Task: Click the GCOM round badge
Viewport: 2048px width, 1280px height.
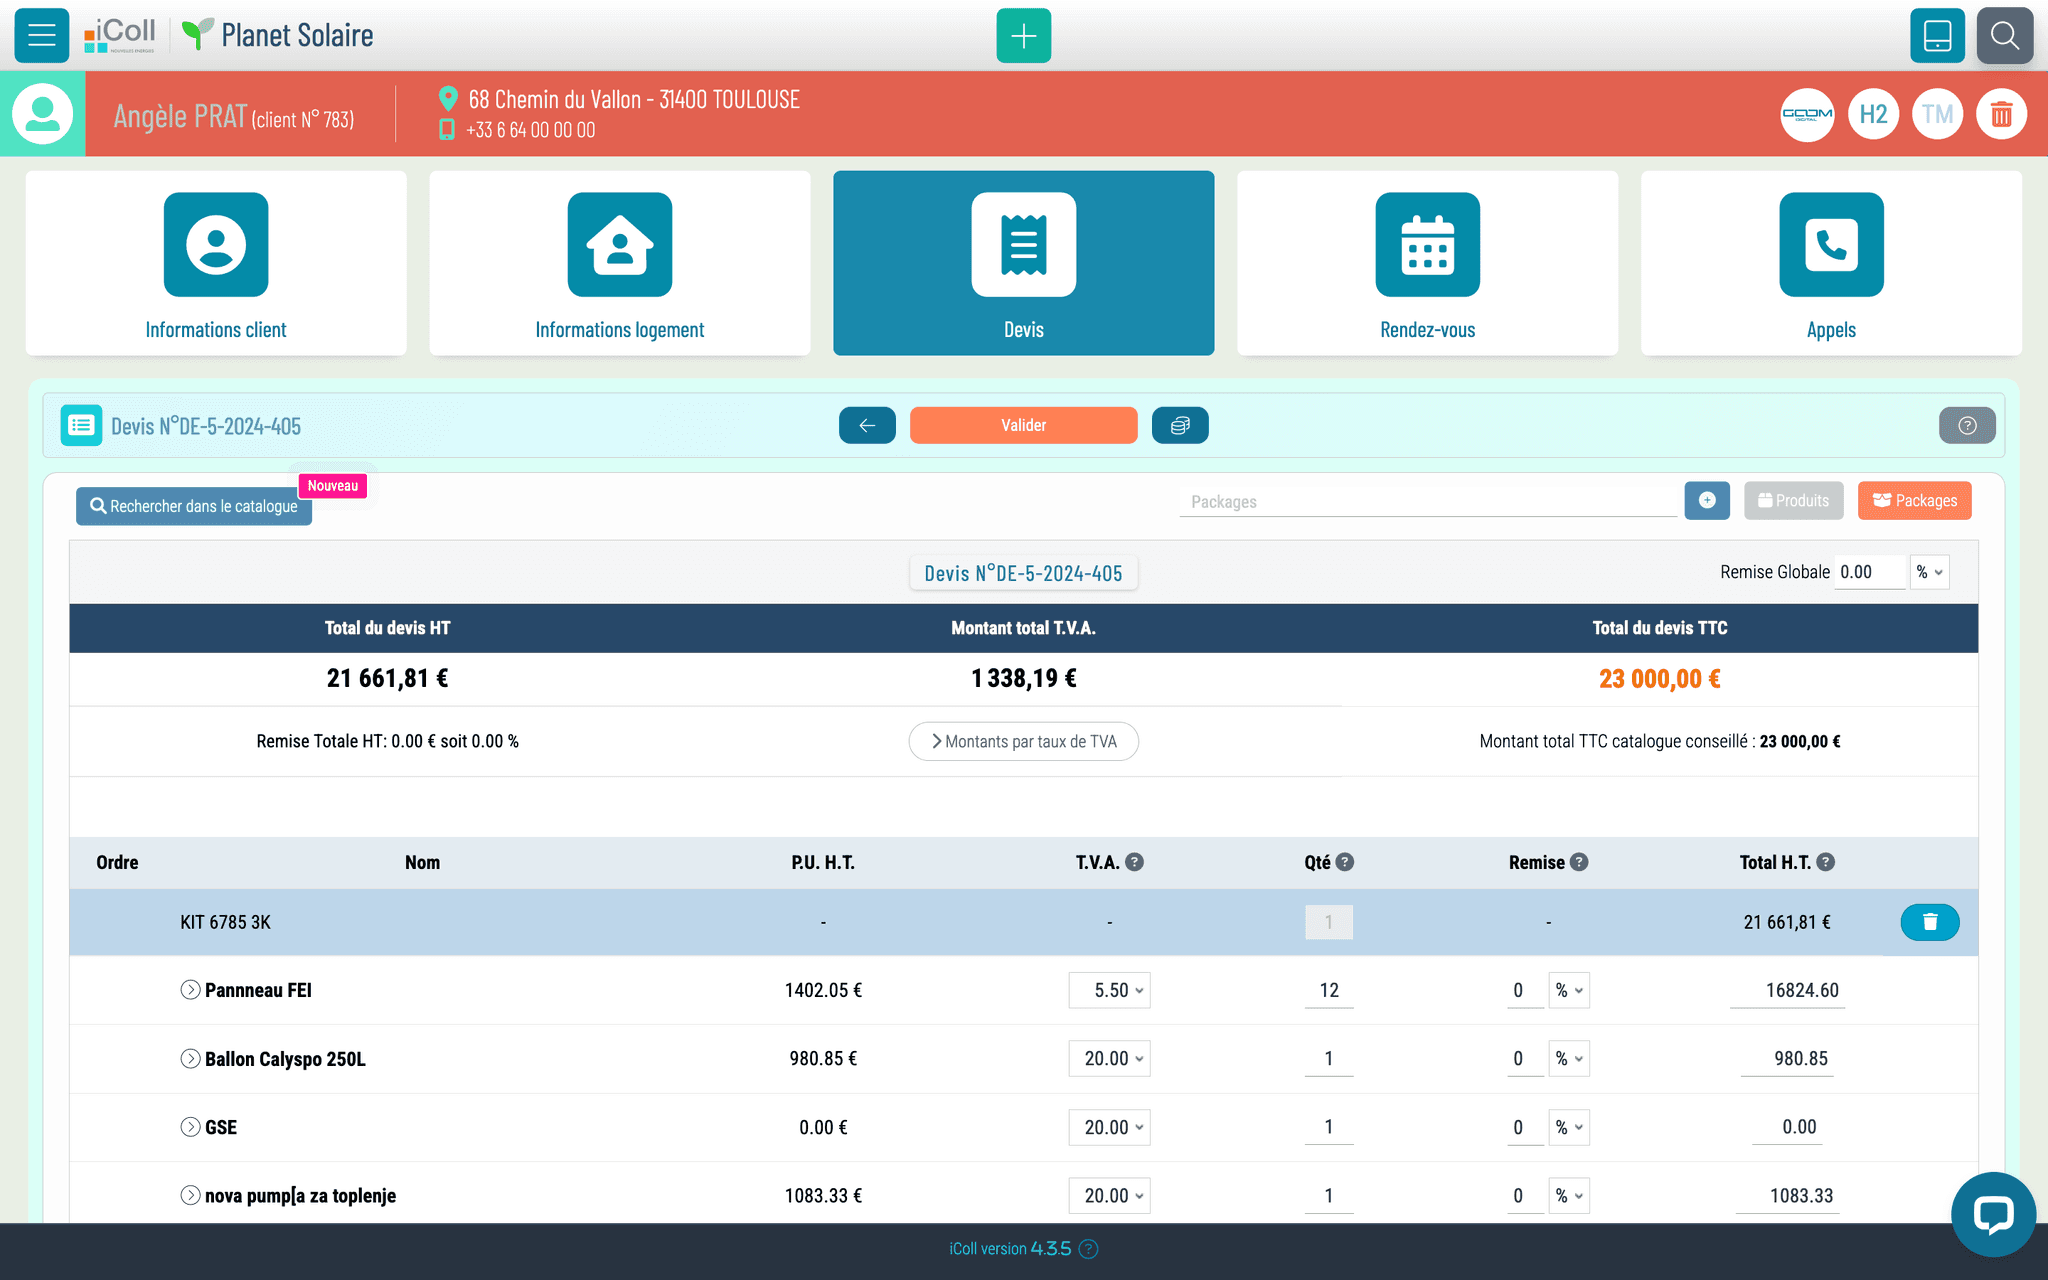Action: tap(1807, 114)
